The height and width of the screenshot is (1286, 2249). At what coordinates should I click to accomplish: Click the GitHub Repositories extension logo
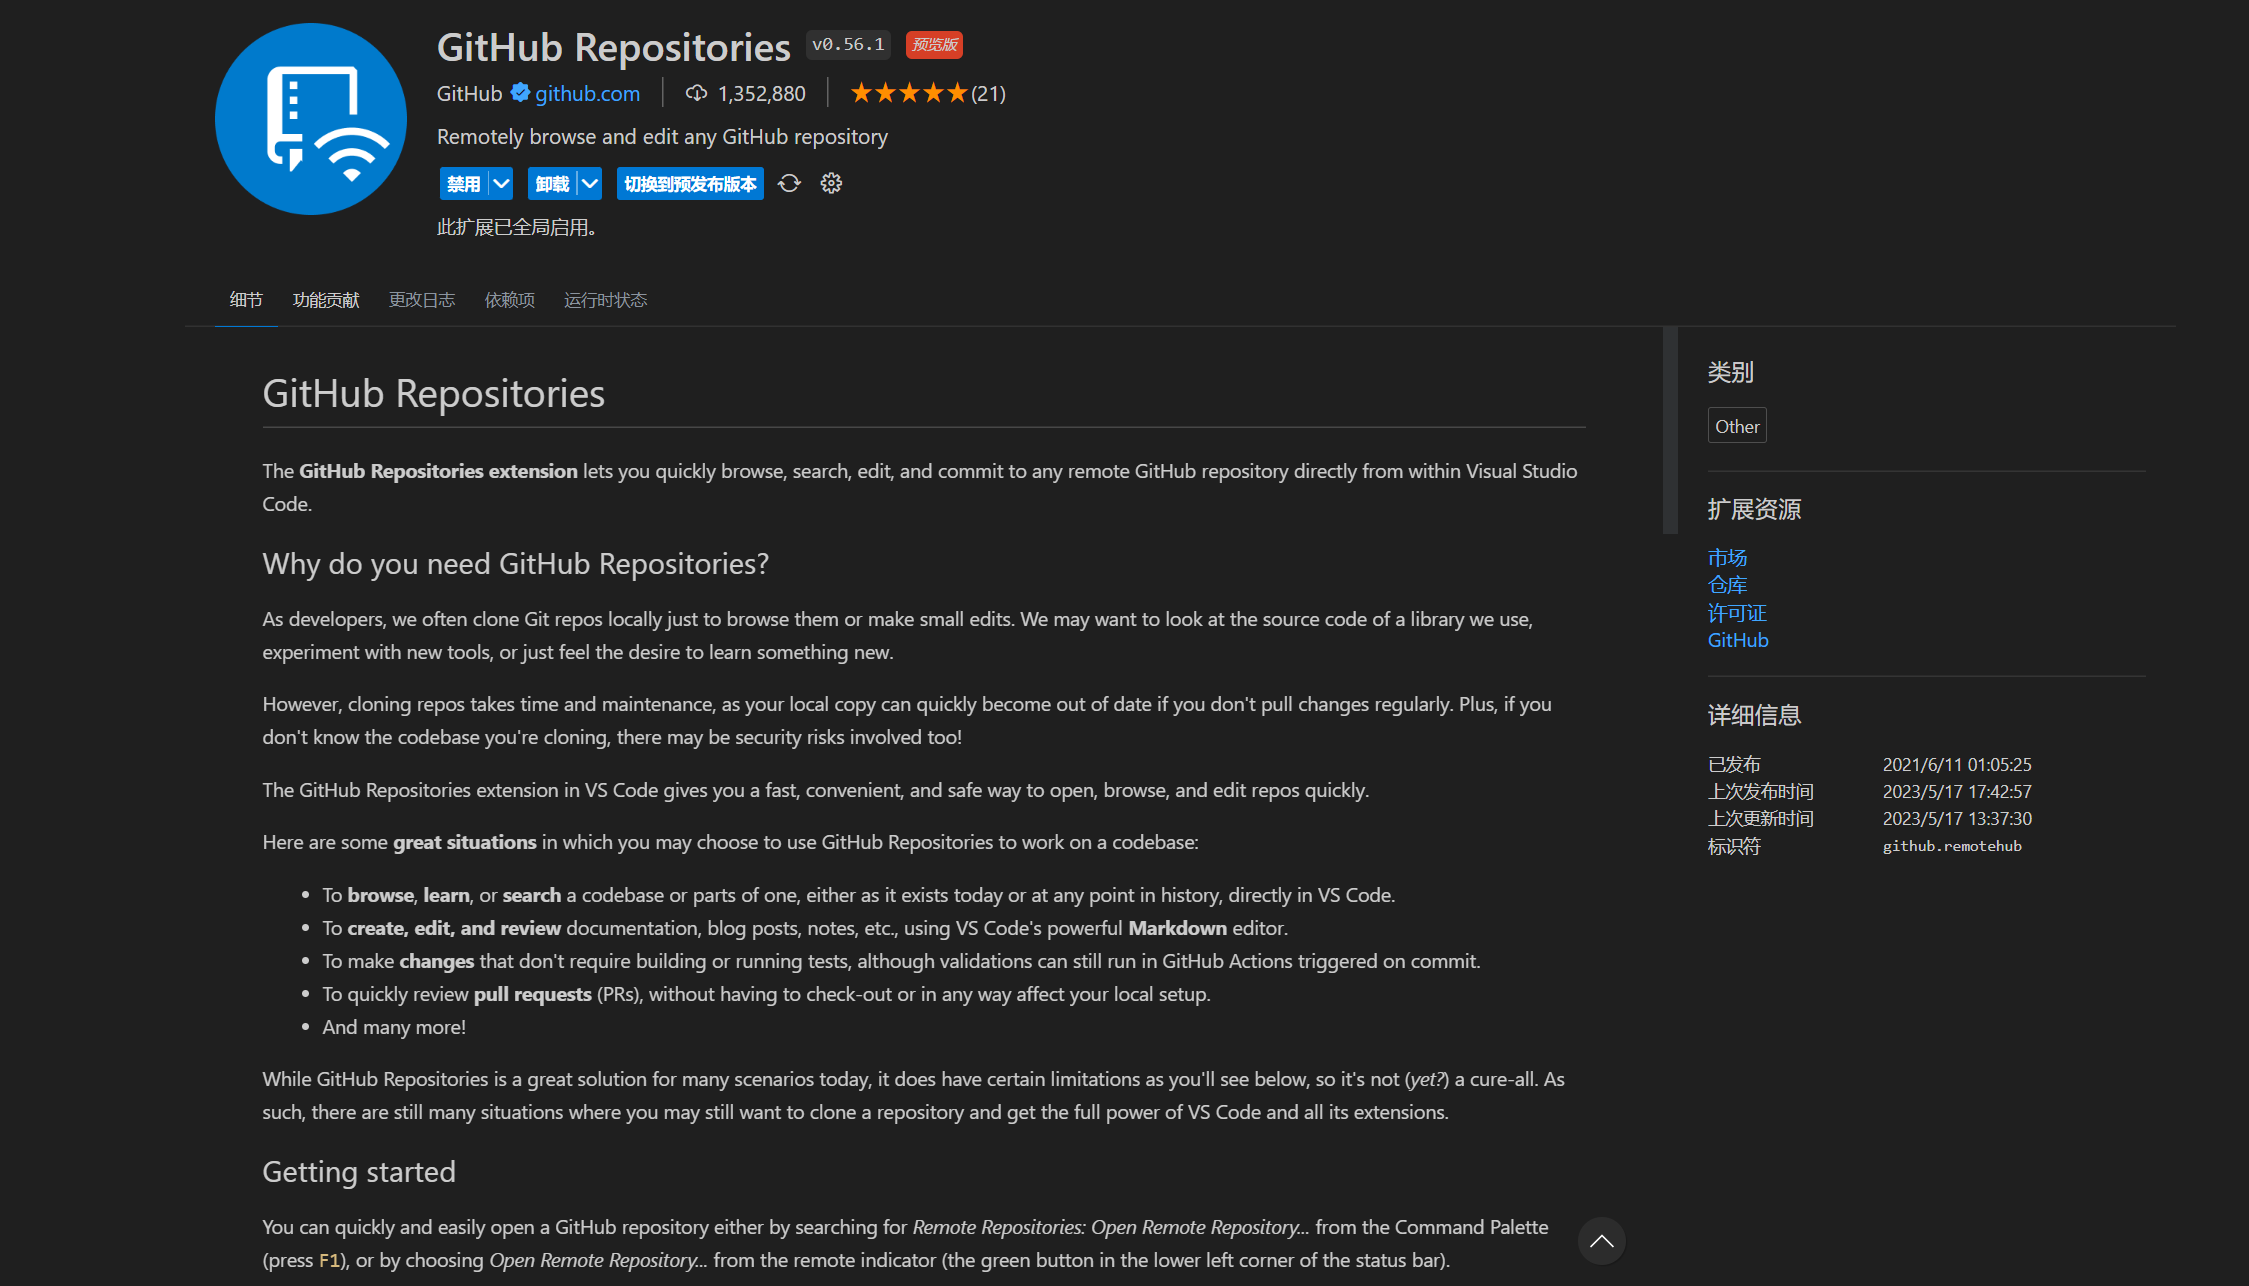(x=311, y=119)
